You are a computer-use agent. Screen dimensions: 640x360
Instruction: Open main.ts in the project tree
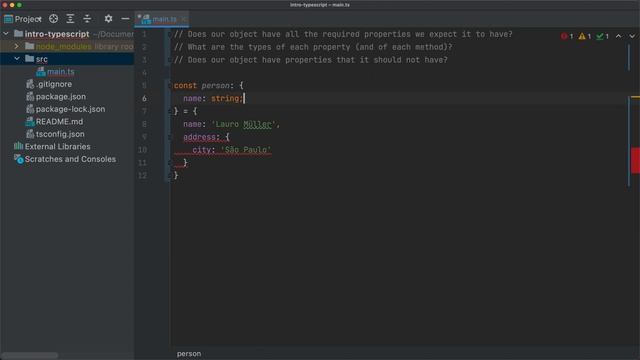tap(60, 72)
